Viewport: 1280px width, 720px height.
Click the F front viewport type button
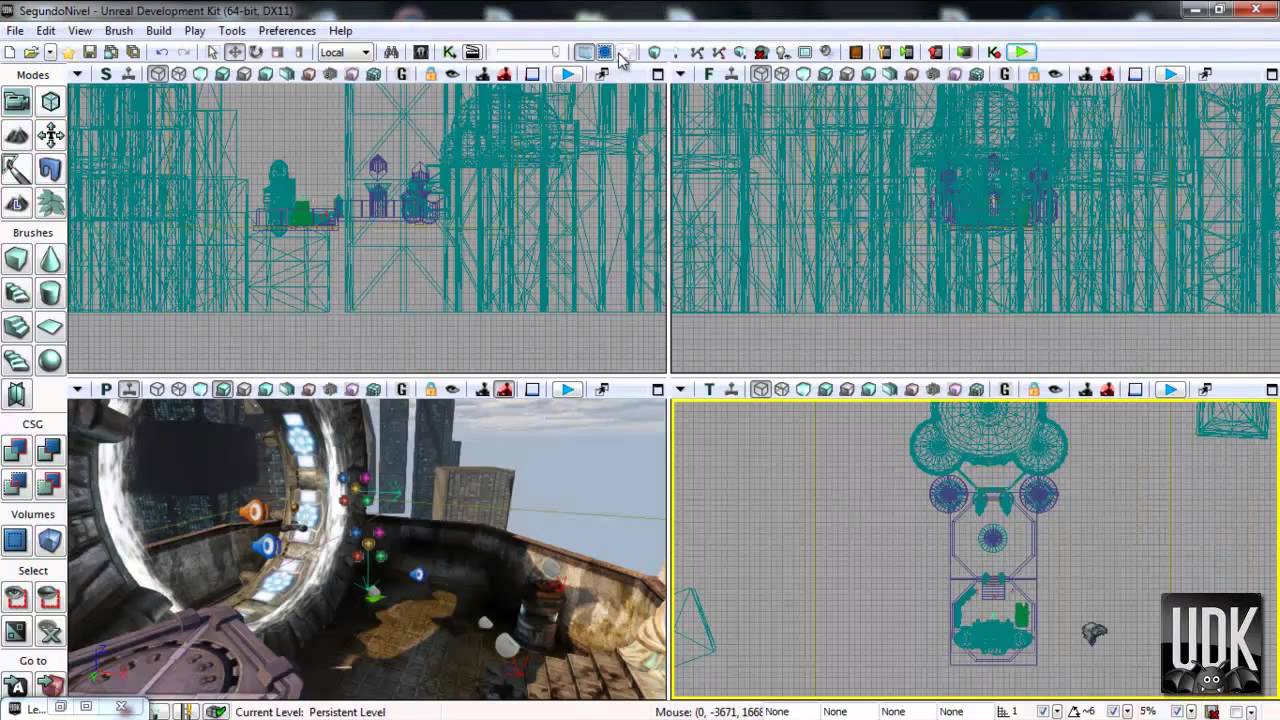click(709, 74)
